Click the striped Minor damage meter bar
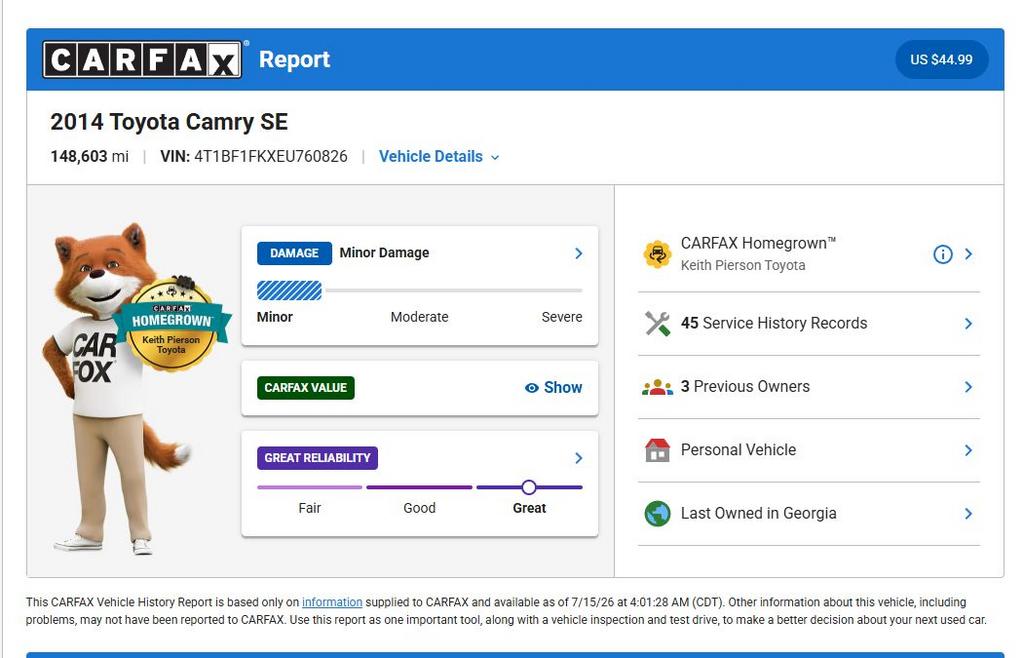The image size is (1024, 658). (x=289, y=290)
